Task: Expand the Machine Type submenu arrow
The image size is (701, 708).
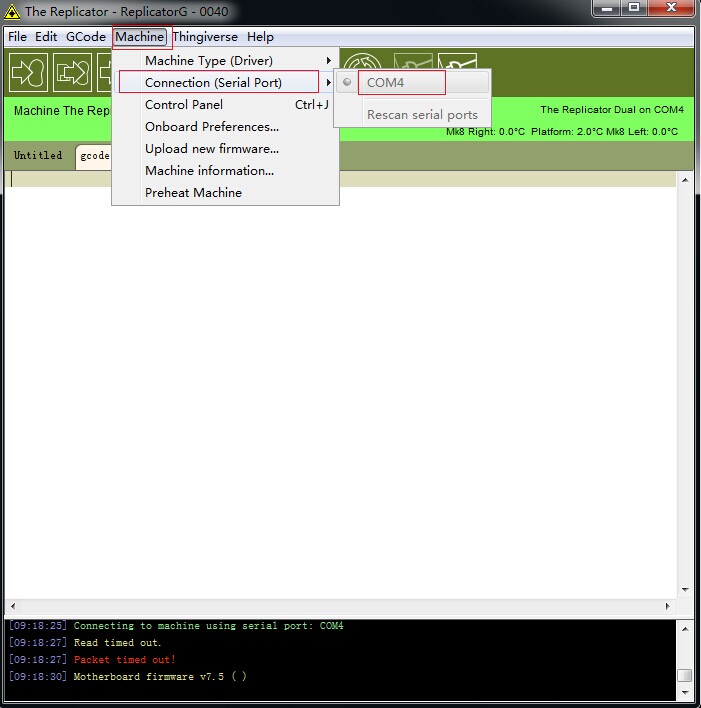Action: (x=329, y=61)
